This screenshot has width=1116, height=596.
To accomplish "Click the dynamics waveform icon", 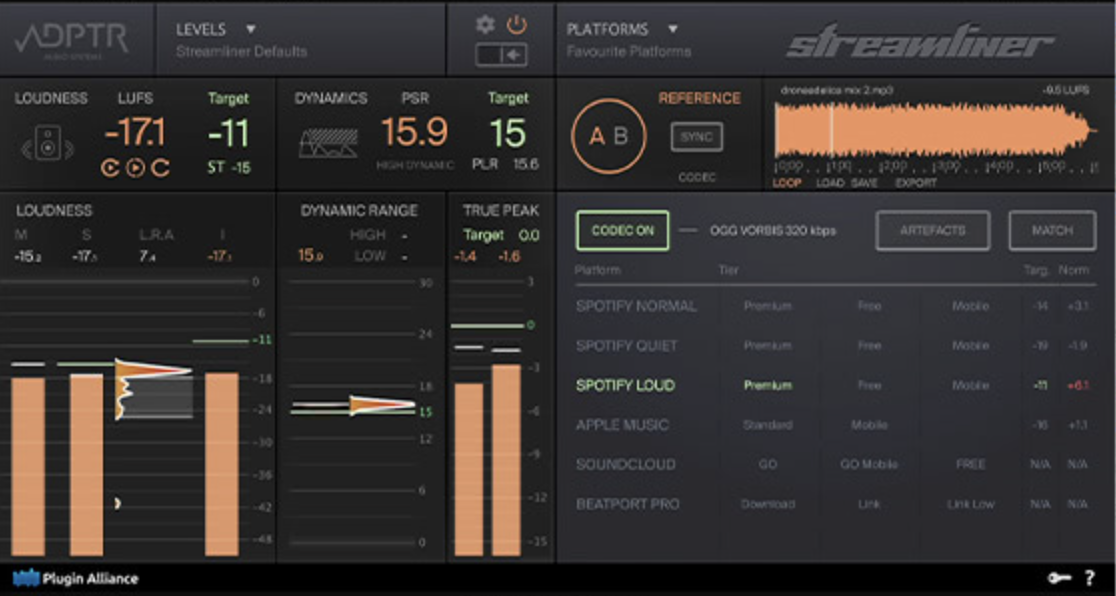I will click(x=327, y=145).
